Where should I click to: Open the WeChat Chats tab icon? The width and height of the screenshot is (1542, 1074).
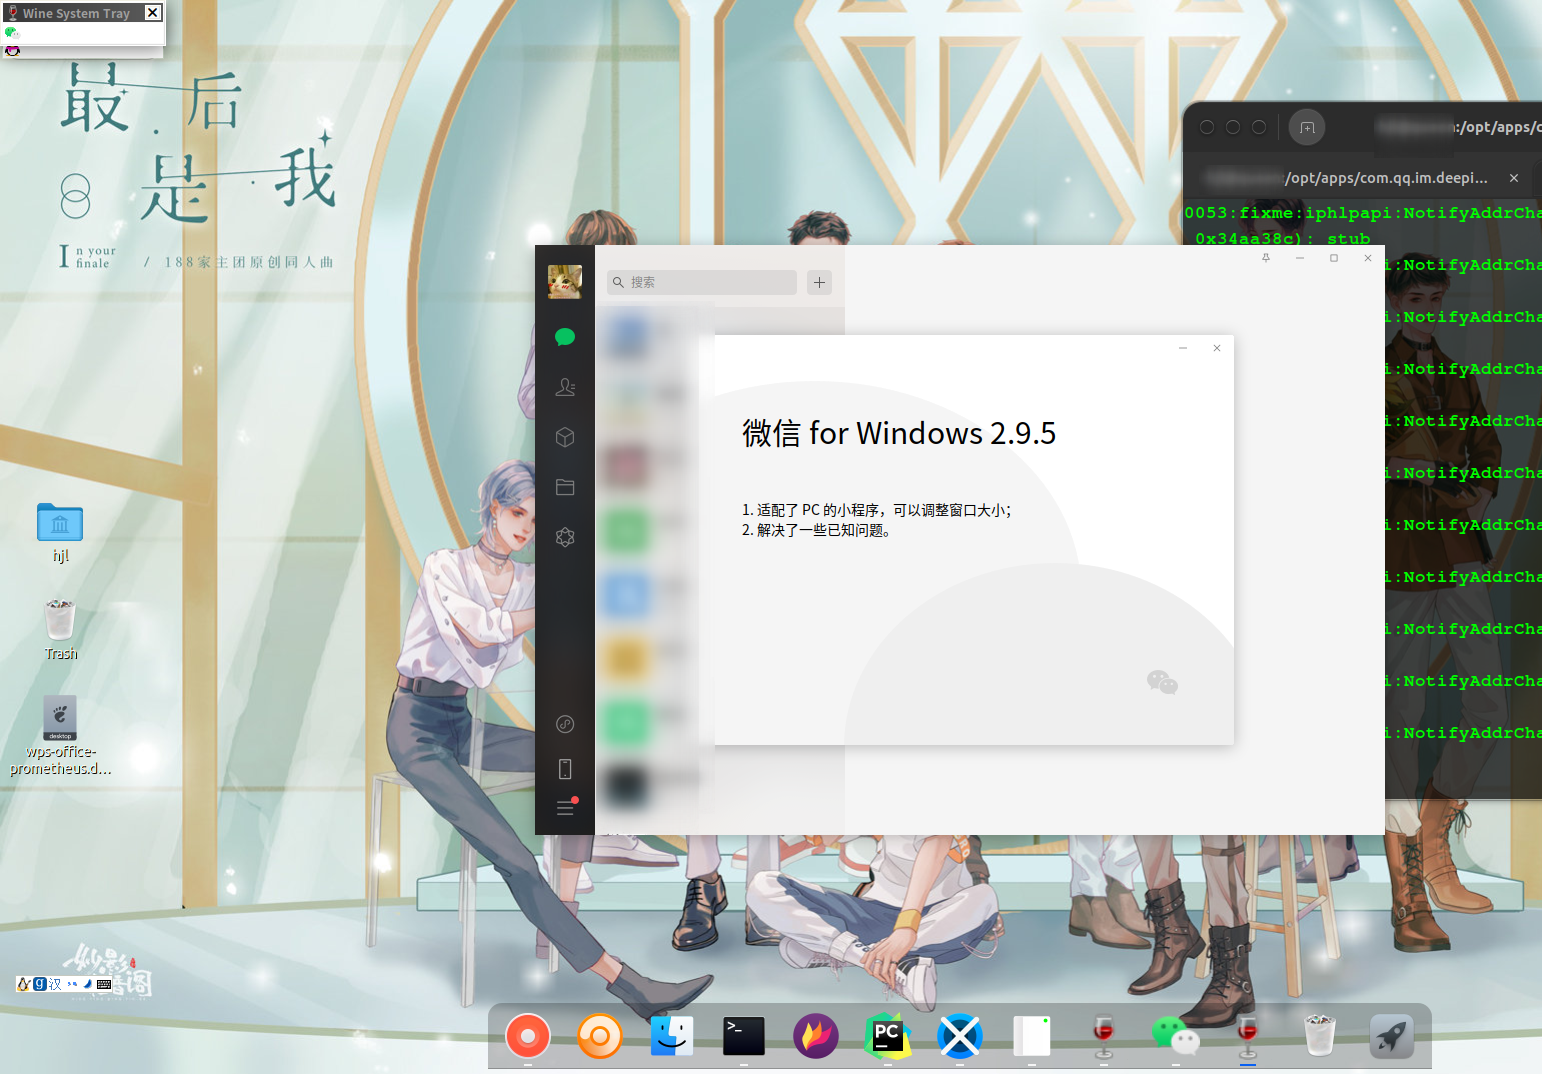click(565, 337)
